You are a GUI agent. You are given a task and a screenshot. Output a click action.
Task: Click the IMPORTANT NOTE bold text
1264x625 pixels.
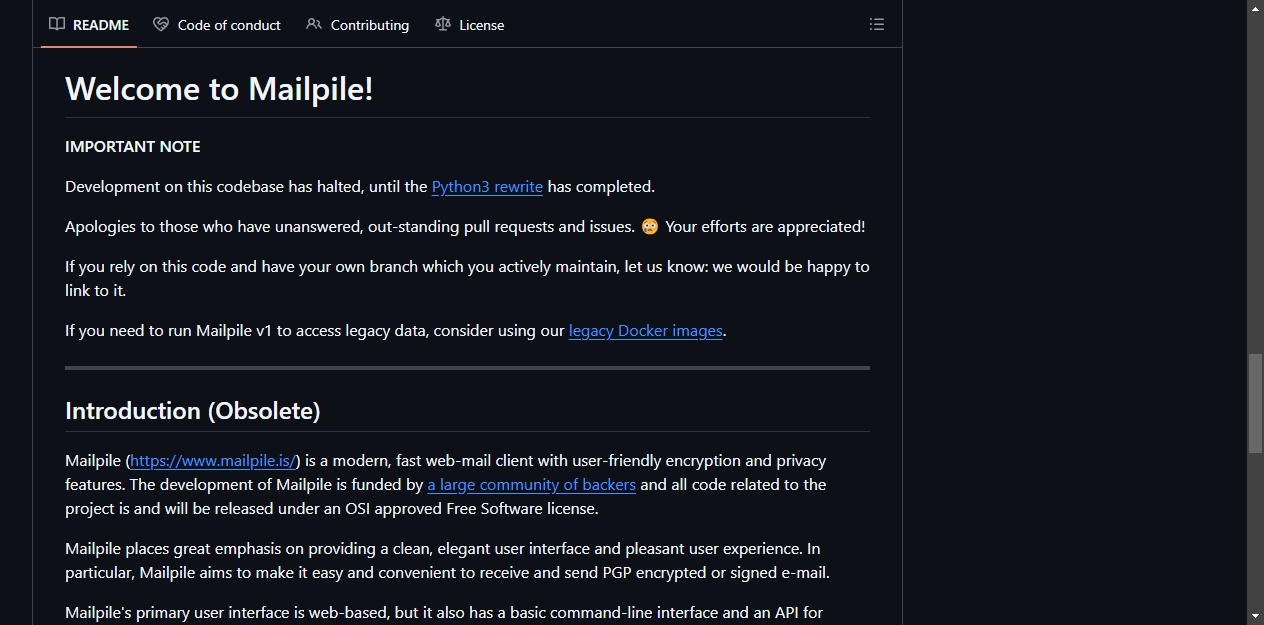click(x=133, y=147)
